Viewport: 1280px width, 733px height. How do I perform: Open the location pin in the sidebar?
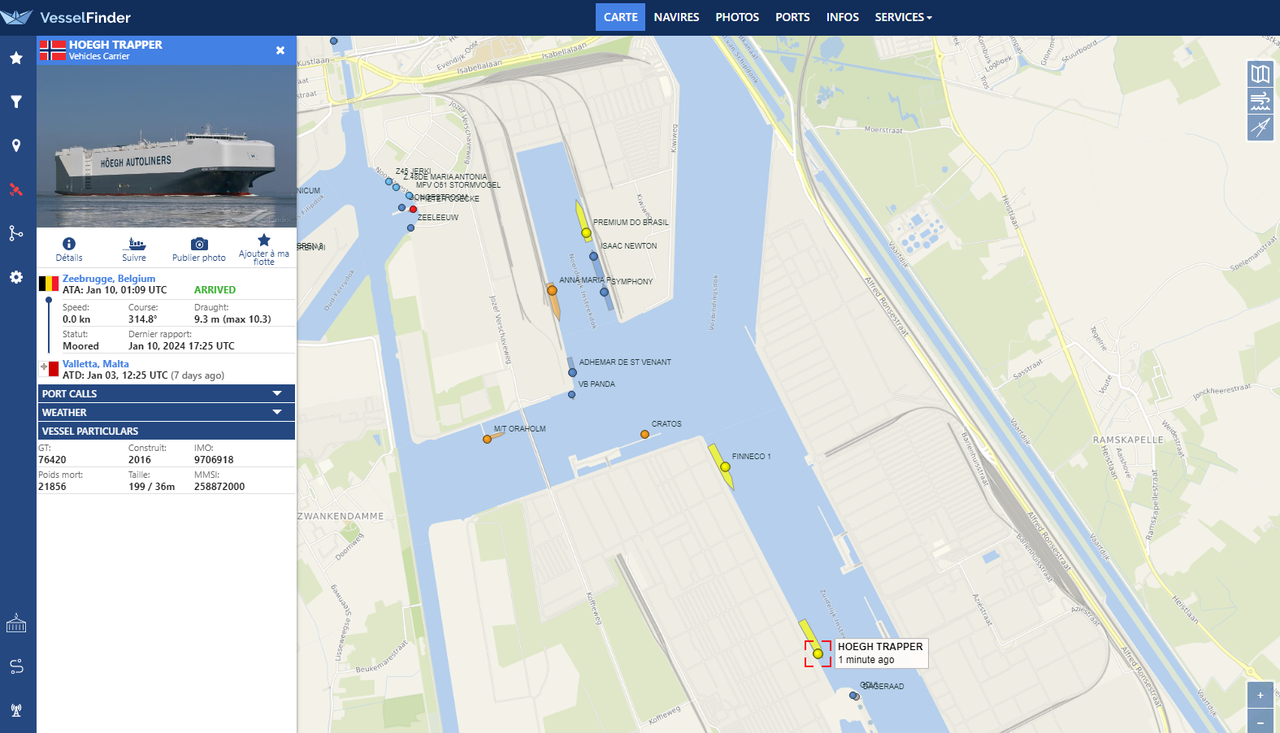[x=16, y=146]
